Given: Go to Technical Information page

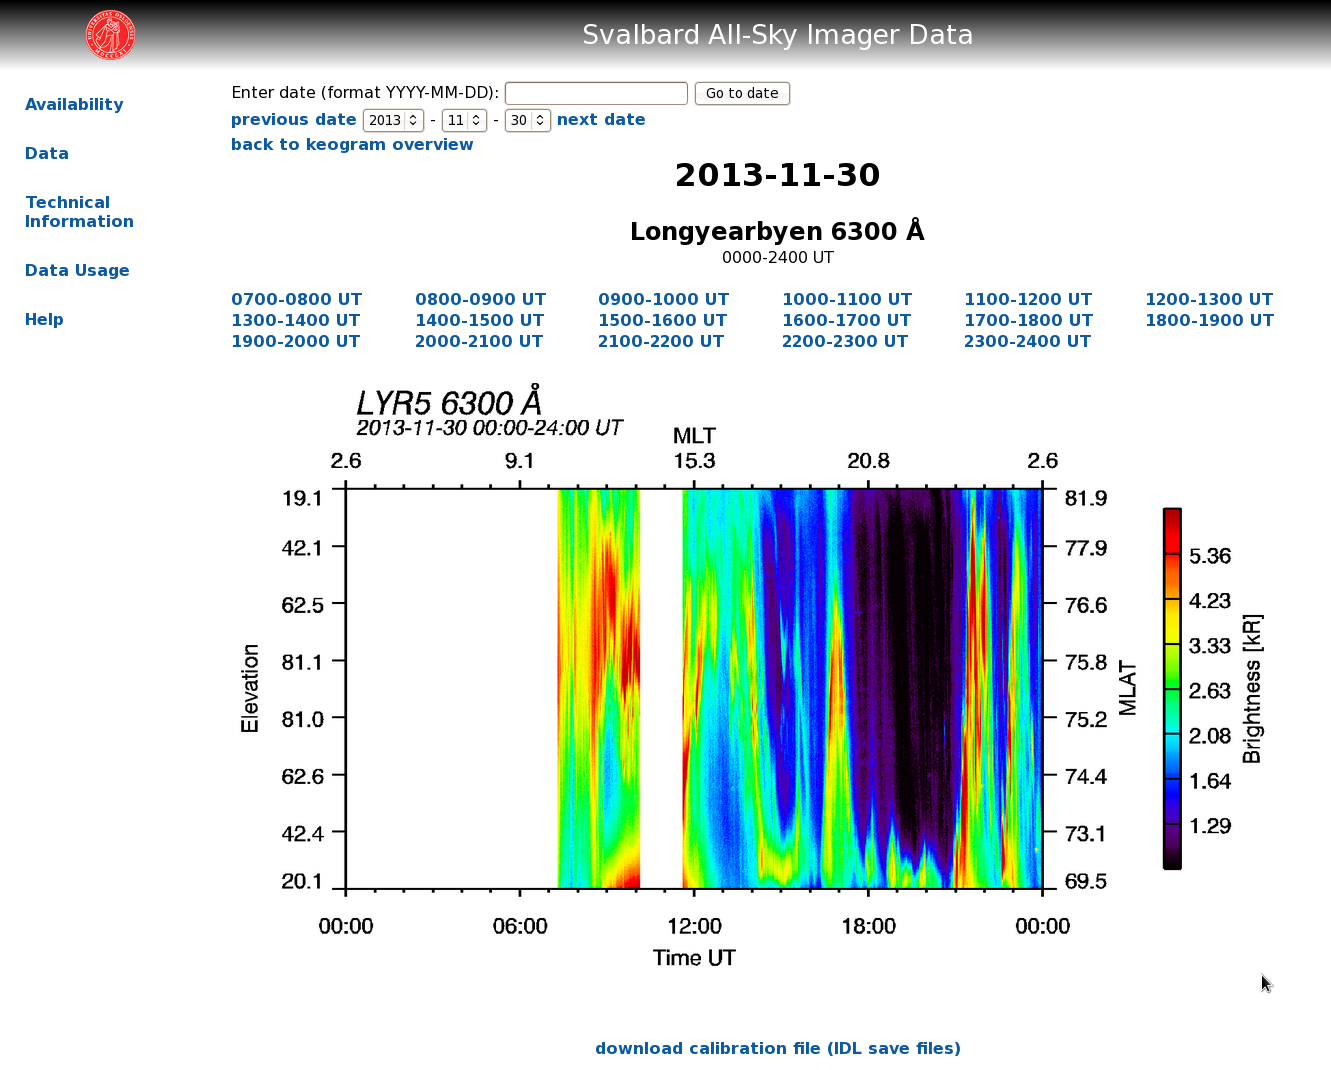Looking at the screenshot, I should tap(79, 212).
